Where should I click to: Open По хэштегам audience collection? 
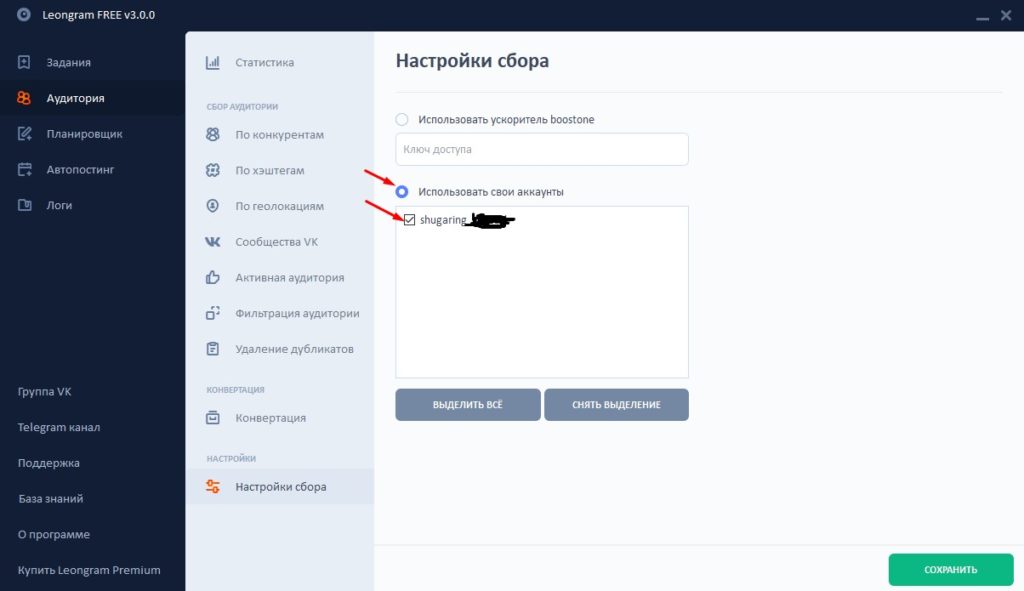280,170
